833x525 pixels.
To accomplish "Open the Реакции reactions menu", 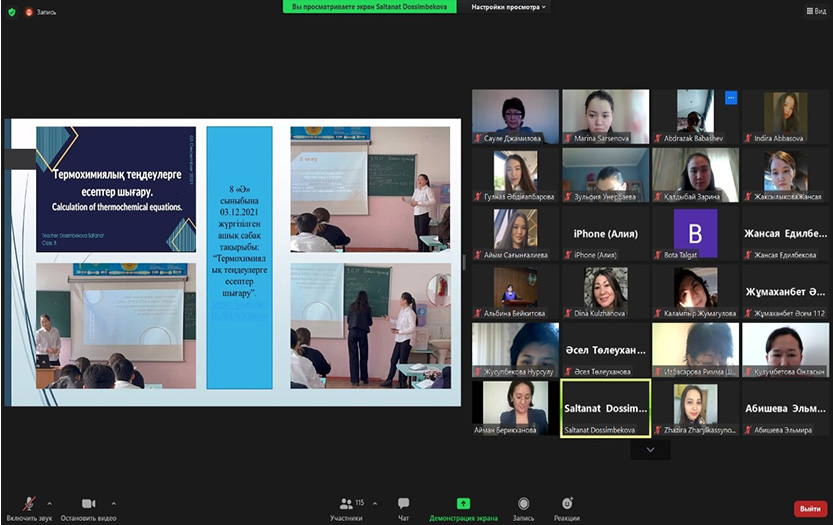I will [567, 504].
